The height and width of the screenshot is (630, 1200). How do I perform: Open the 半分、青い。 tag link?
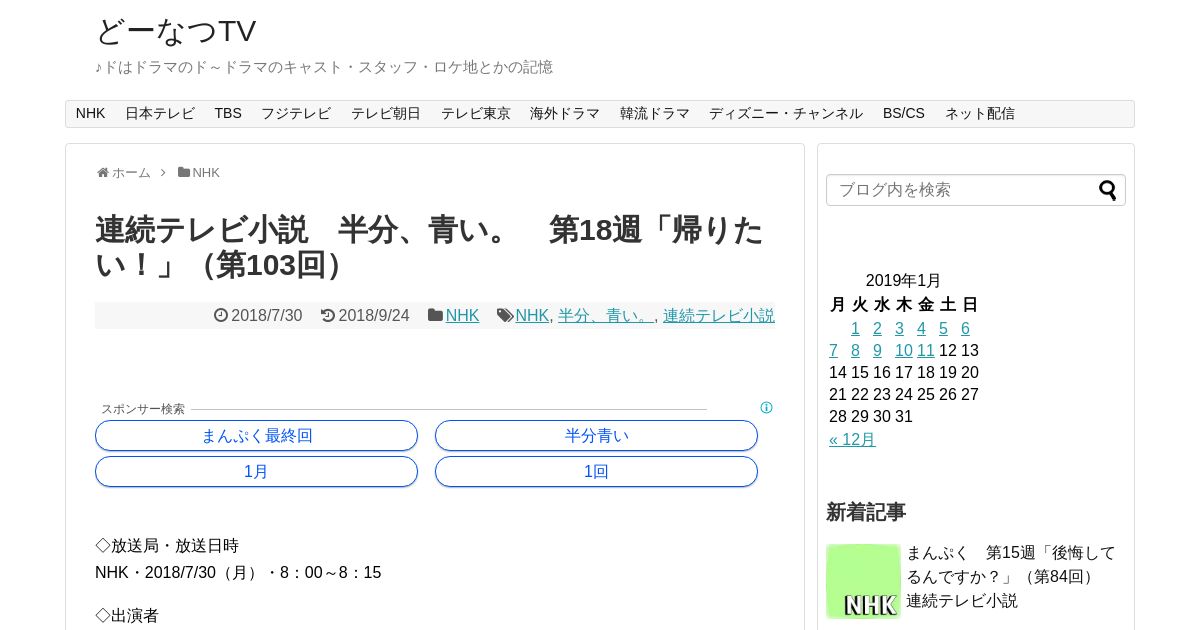[x=606, y=315]
